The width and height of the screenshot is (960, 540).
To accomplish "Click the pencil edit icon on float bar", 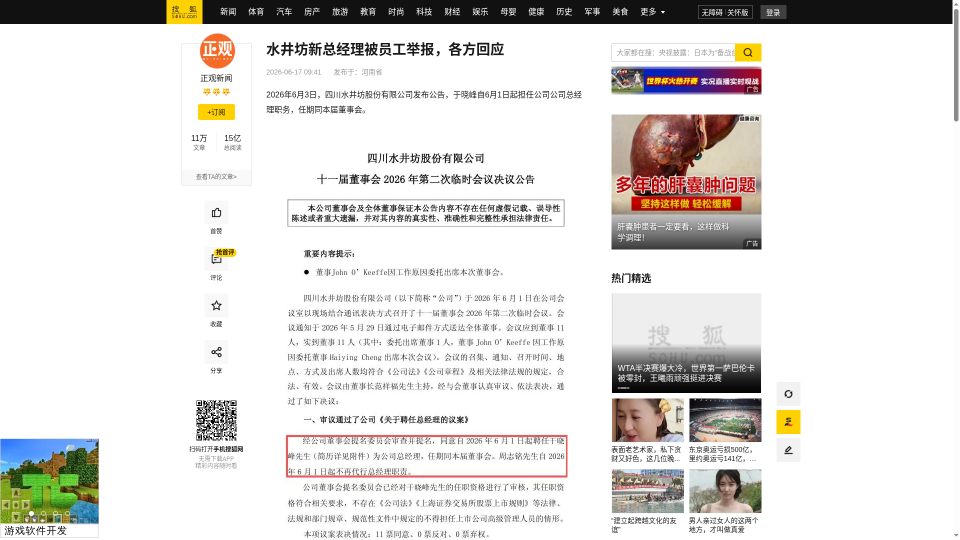I will coord(788,450).
